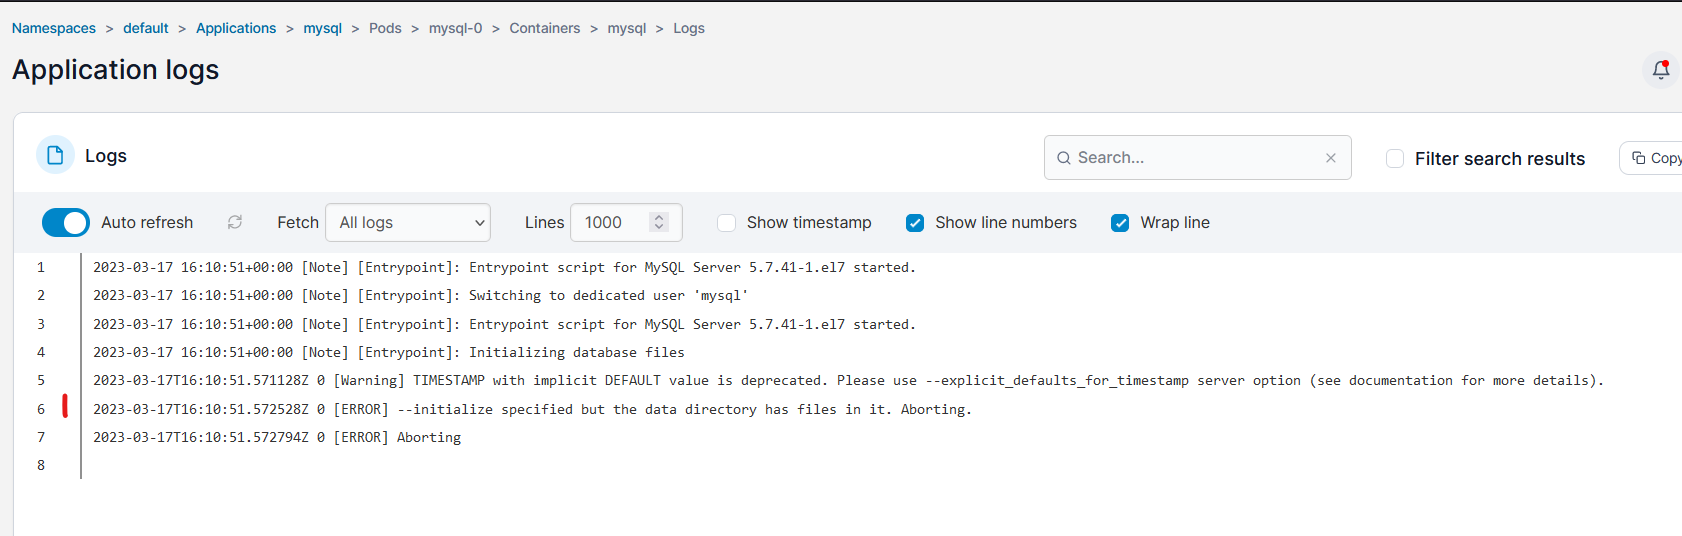Click the search magnifier icon
The width and height of the screenshot is (1682, 536).
(1064, 158)
